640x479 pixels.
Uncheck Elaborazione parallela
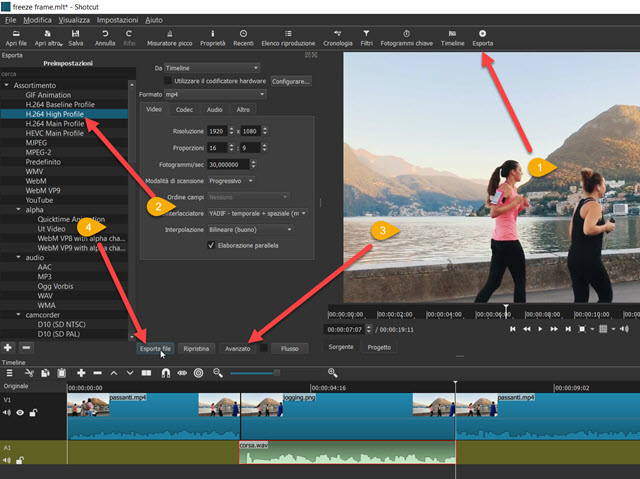pyautogui.click(x=211, y=245)
